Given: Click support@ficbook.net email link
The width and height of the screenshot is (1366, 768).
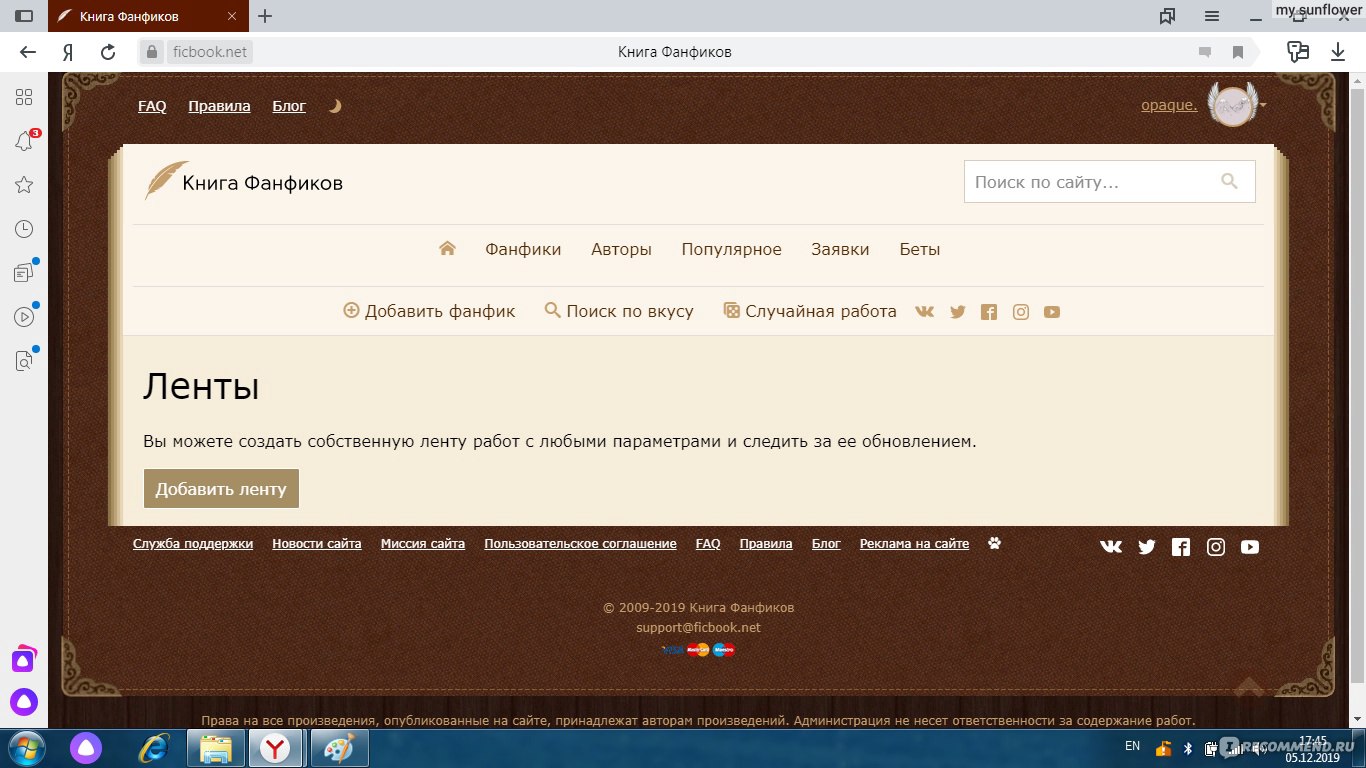Looking at the screenshot, I should [x=698, y=627].
